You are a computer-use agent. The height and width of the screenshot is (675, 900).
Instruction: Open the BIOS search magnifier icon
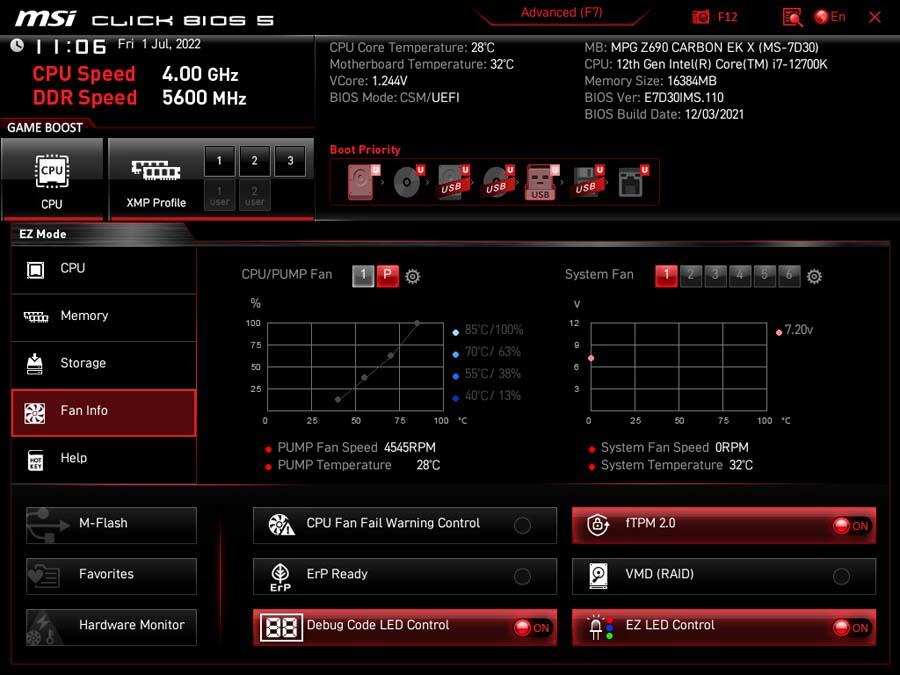point(792,17)
